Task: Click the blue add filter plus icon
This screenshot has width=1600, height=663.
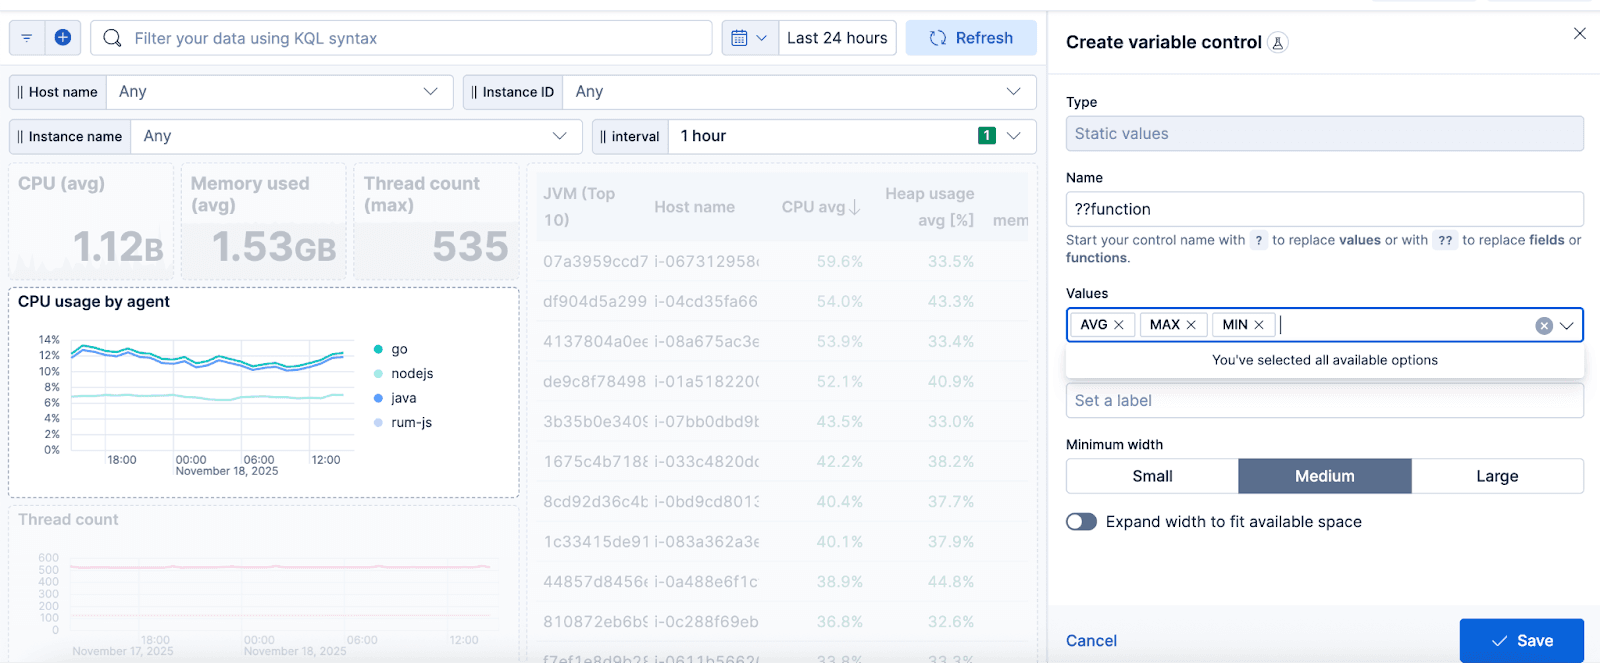Action: [x=63, y=38]
